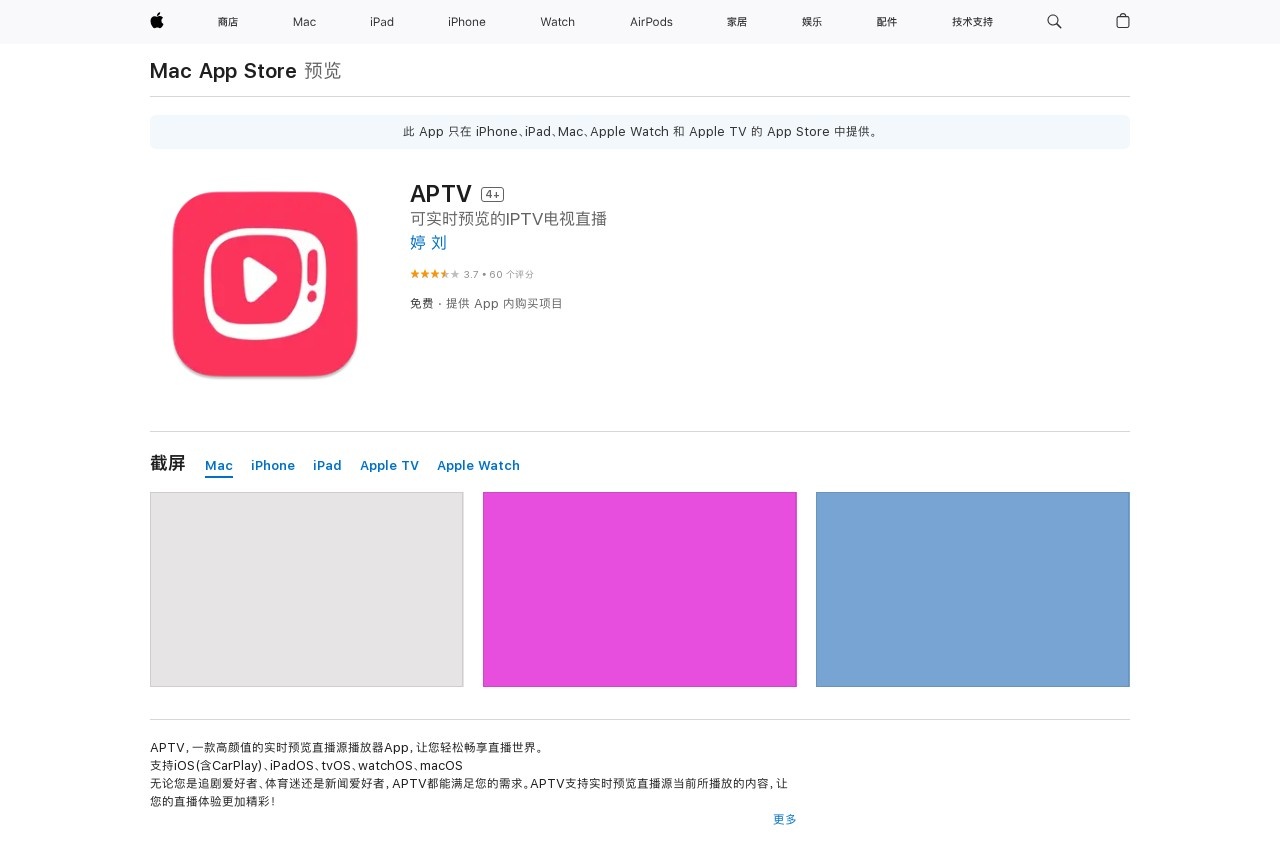The height and width of the screenshot is (853, 1280).
Task: Open the magenta second screenshot thumbnail
Action: [640, 590]
